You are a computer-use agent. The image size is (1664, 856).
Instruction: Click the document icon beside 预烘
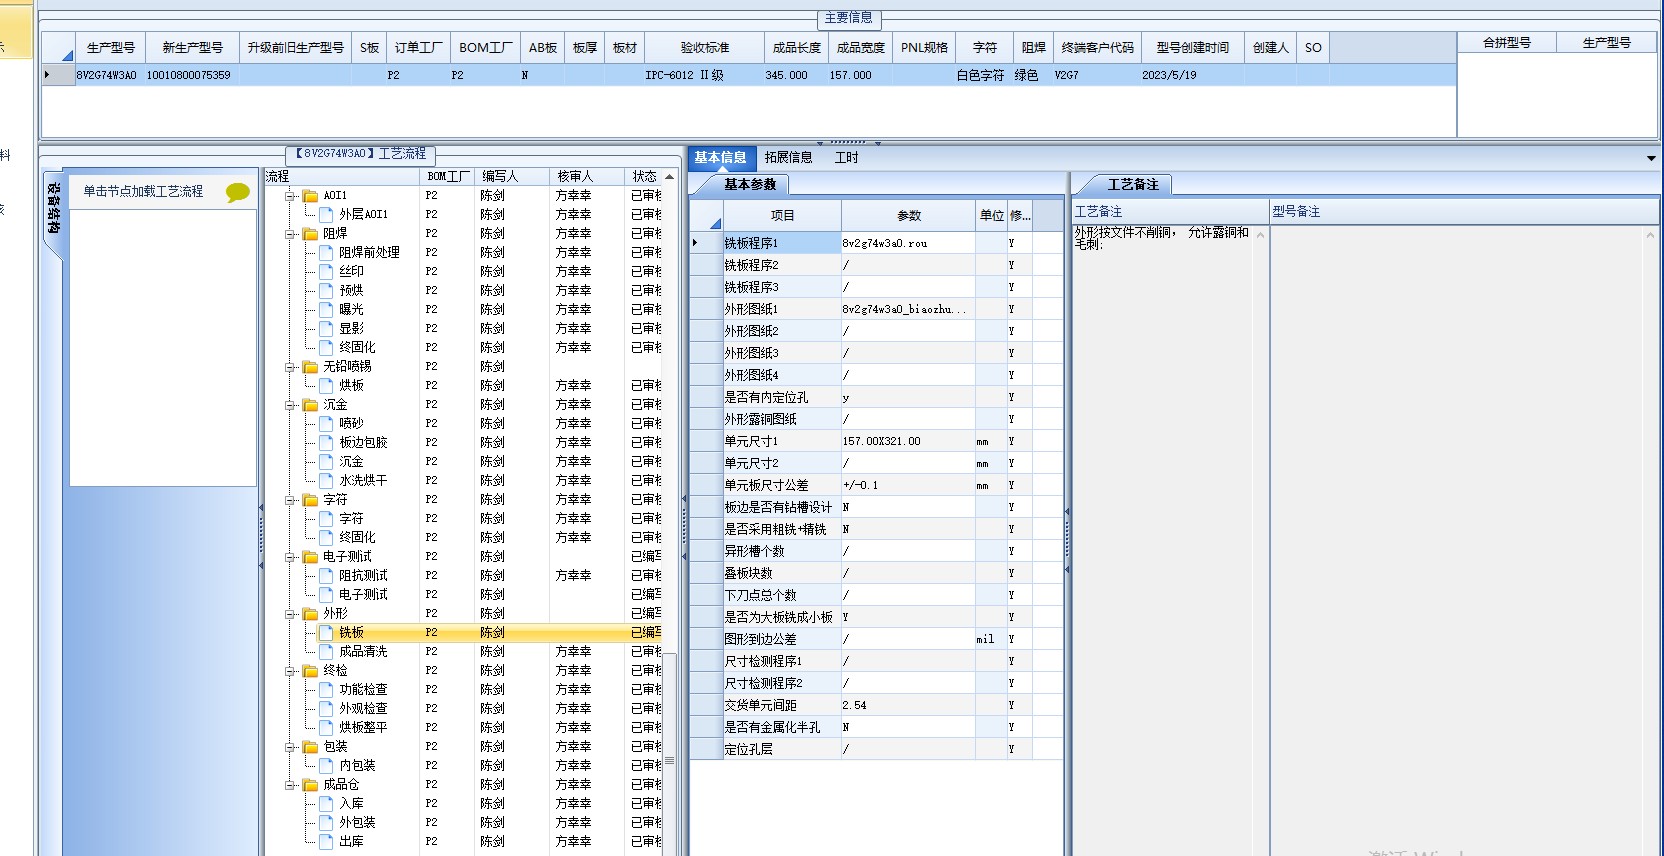pyautogui.click(x=326, y=290)
